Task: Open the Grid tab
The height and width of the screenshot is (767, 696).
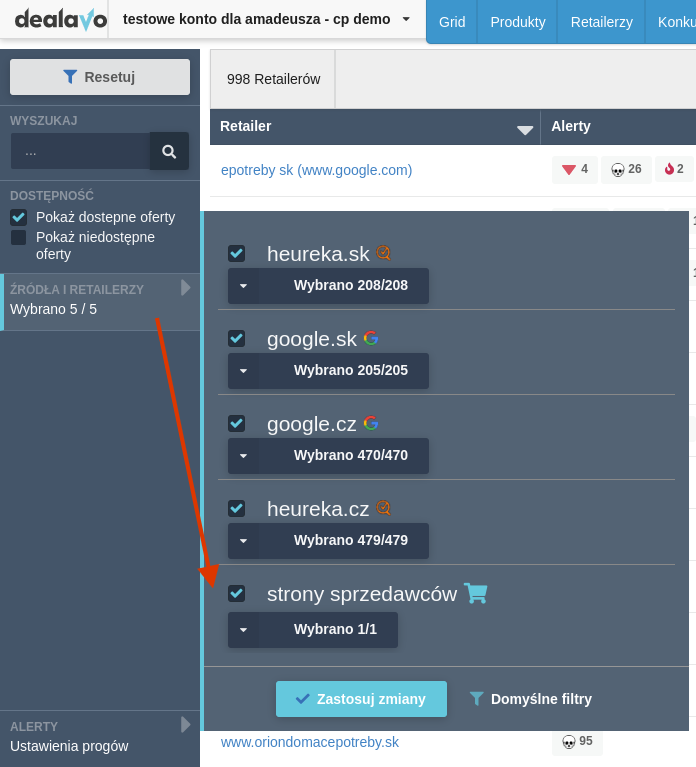Action: click(452, 22)
